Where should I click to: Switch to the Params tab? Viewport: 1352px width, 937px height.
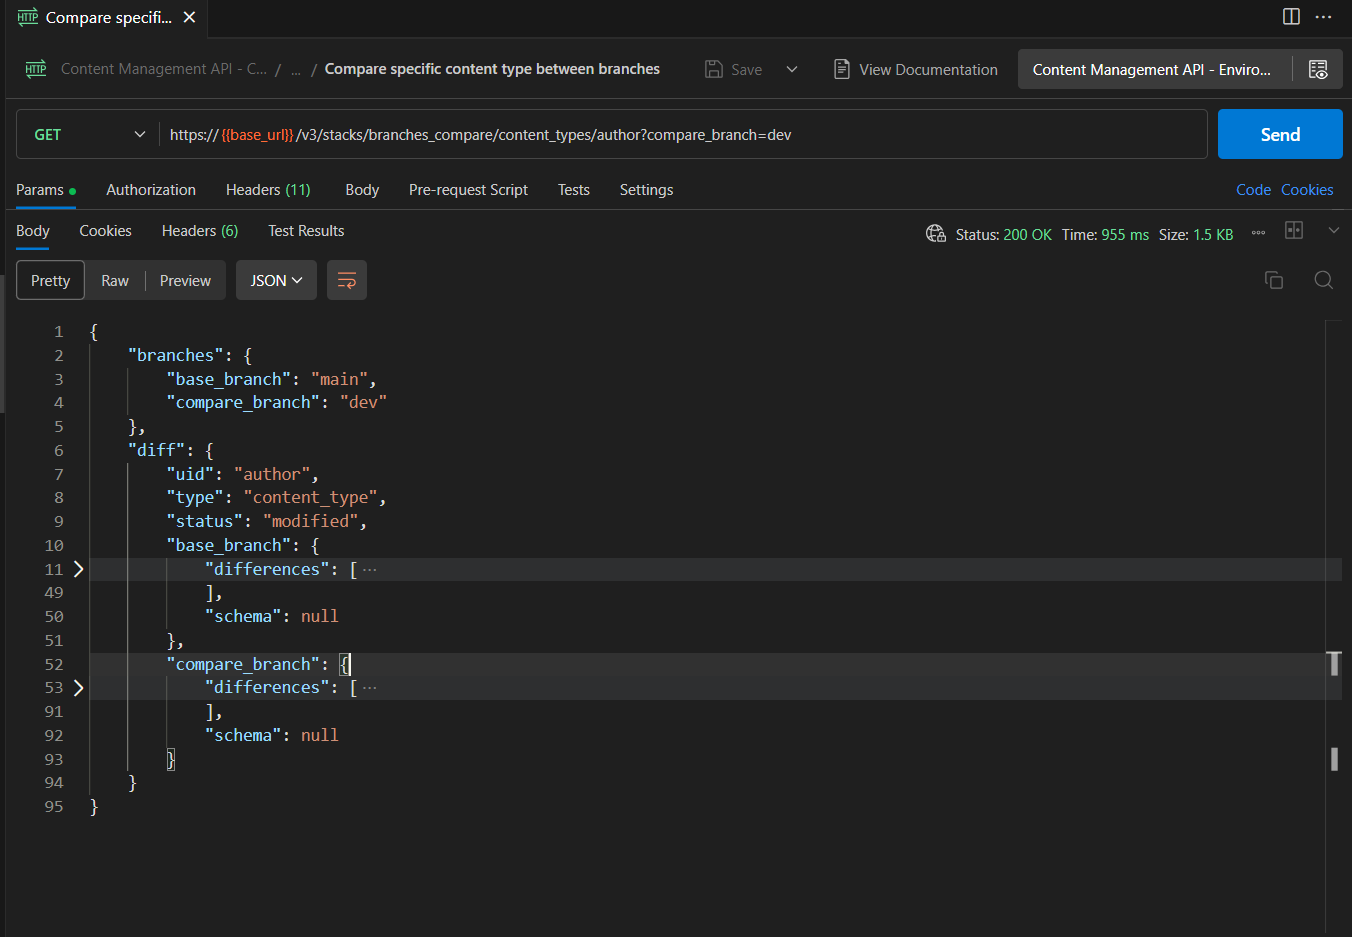point(45,190)
